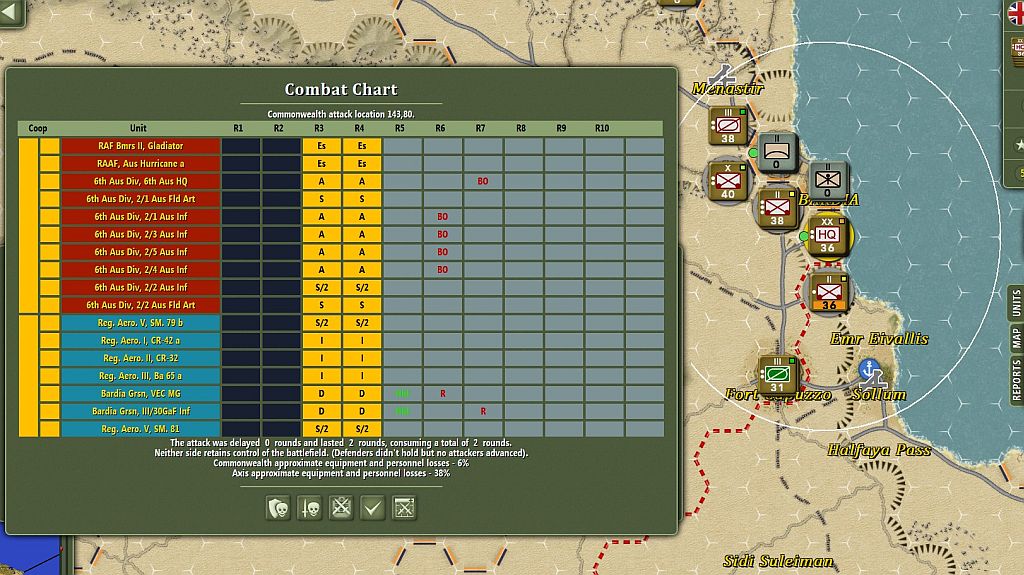Select the battalion infantry counter with strength 38
Screen dimensions: 1024x575
coord(776,208)
